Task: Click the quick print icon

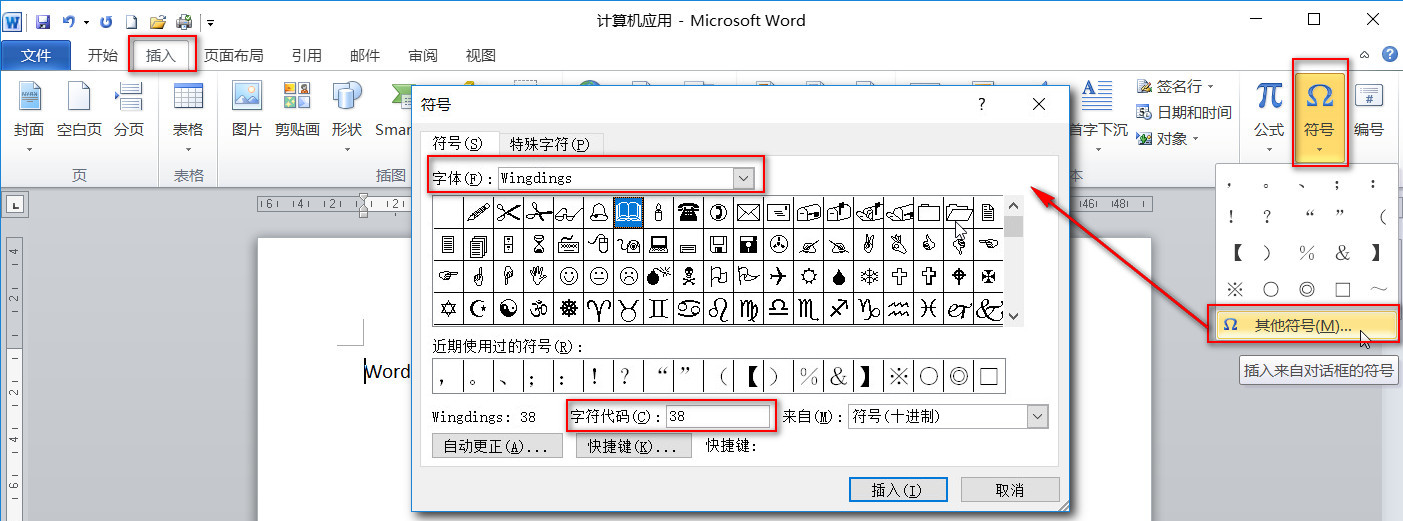Action: (184, 21)
